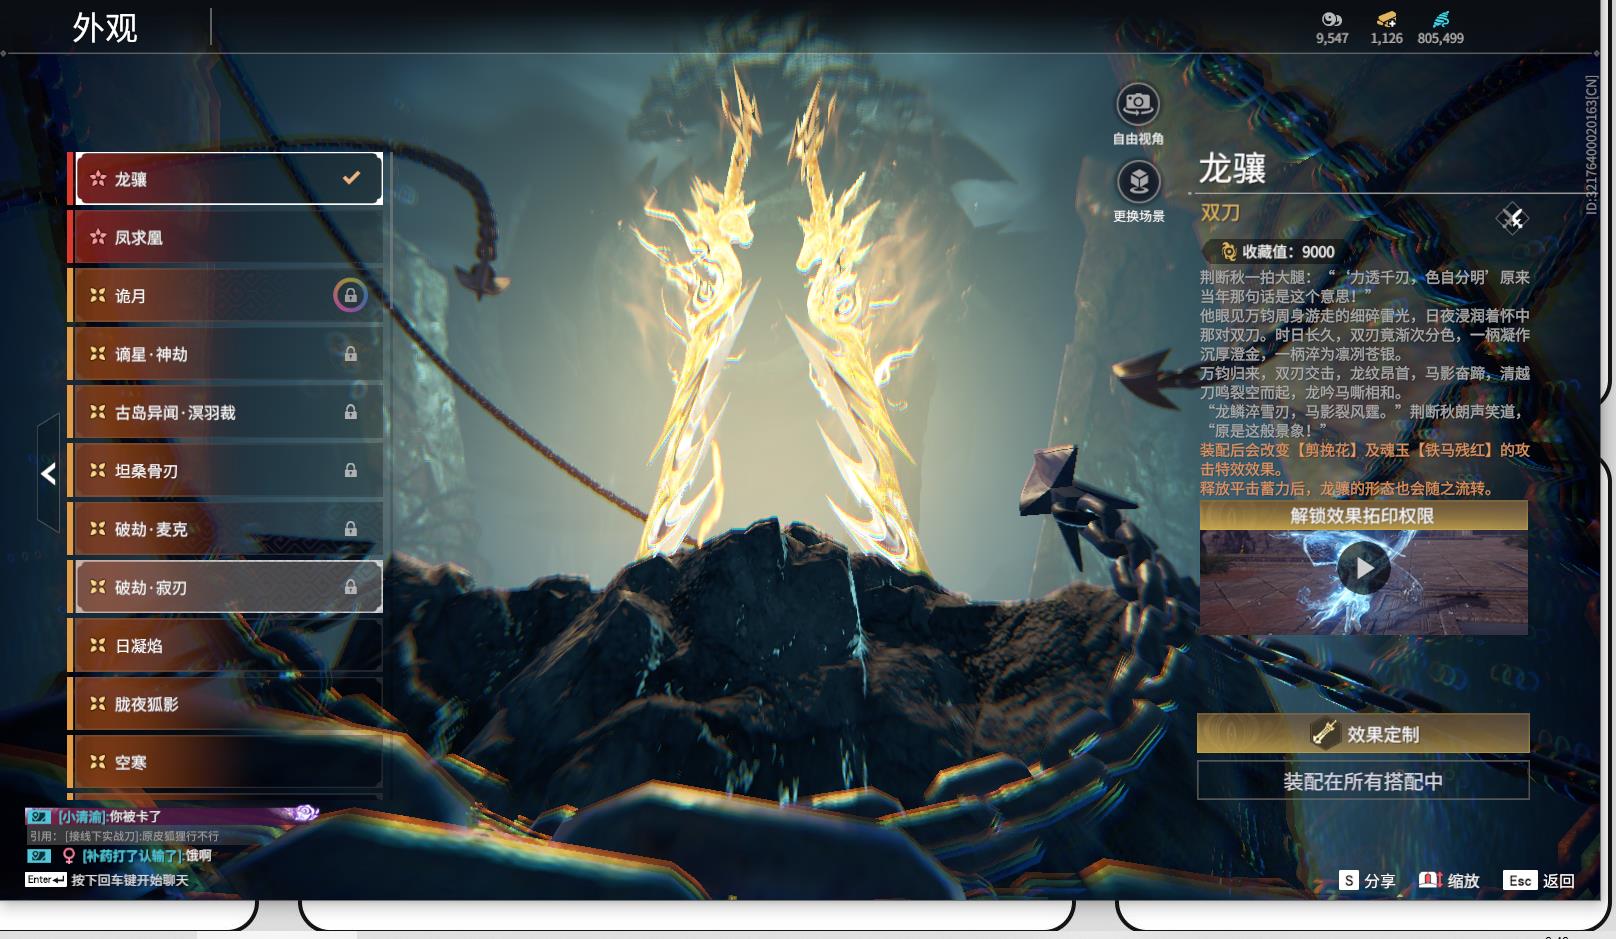Click the lock icon on 破劫·寂刃
This screenshot has width=1616, height=939.
point(351,587)
